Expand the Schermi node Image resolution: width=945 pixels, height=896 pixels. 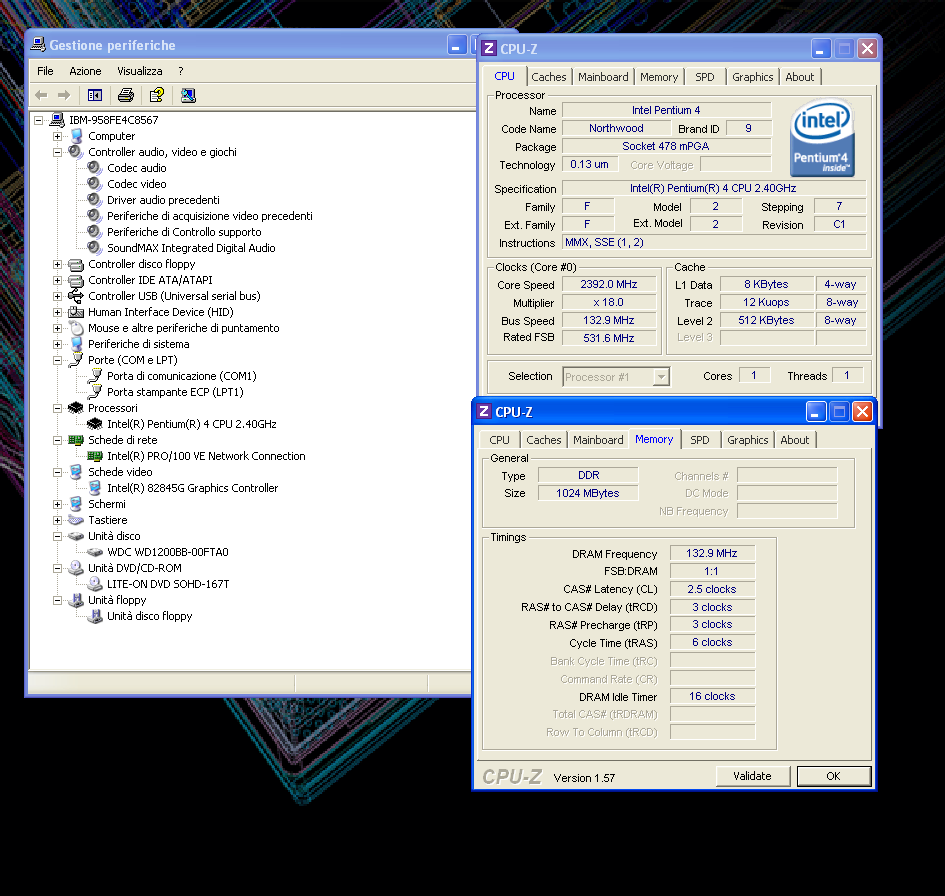pos(57,504)
